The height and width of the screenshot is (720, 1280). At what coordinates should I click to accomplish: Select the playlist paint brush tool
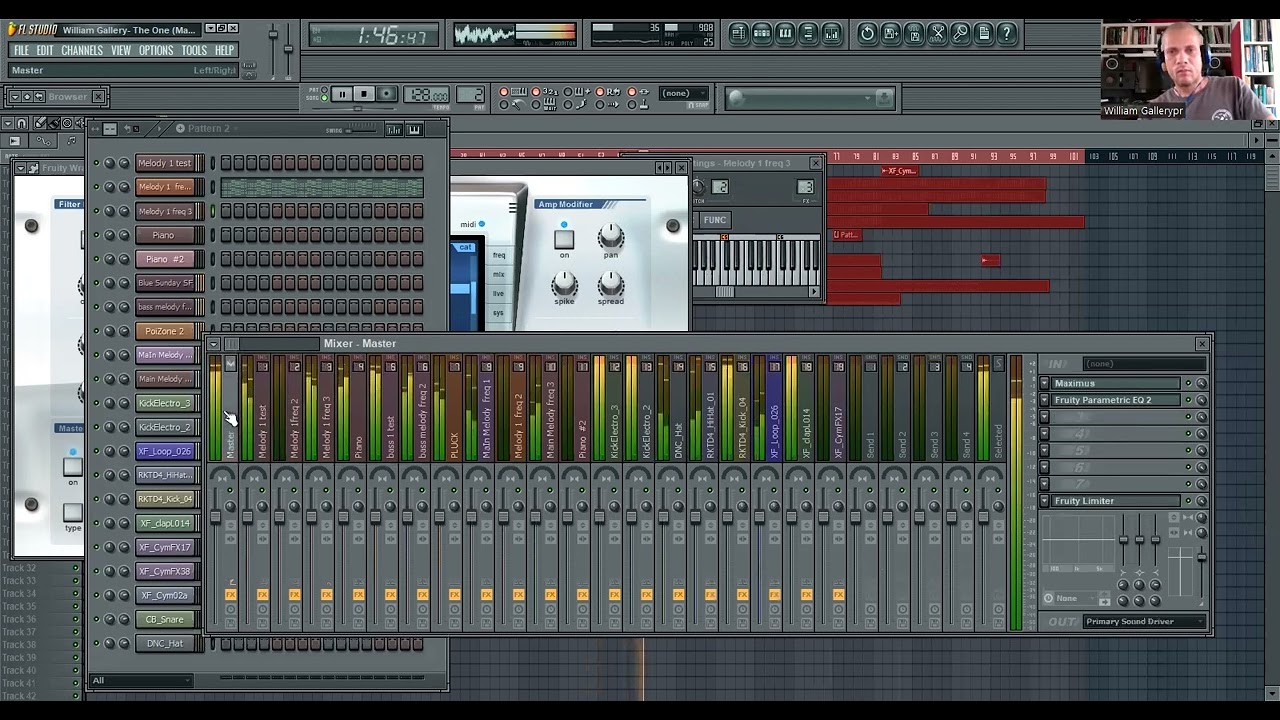pyautogui.click(x=54, y=124)
